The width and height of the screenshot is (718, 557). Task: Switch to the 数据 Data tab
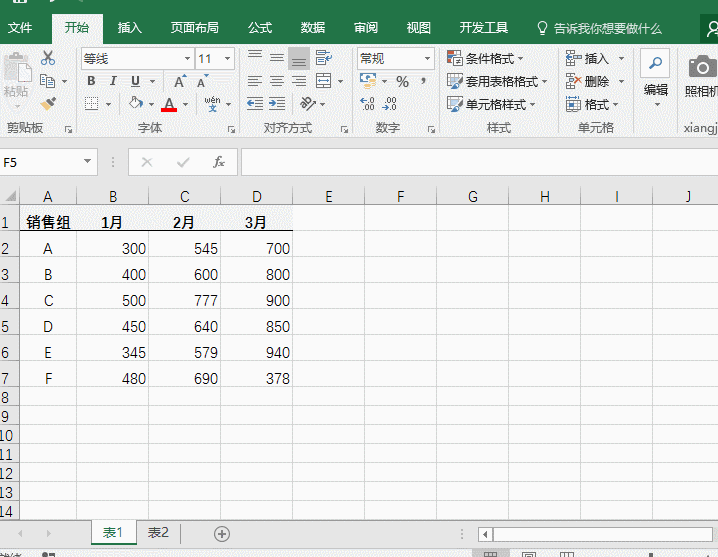pyautogui.click(x=313, y=28)
